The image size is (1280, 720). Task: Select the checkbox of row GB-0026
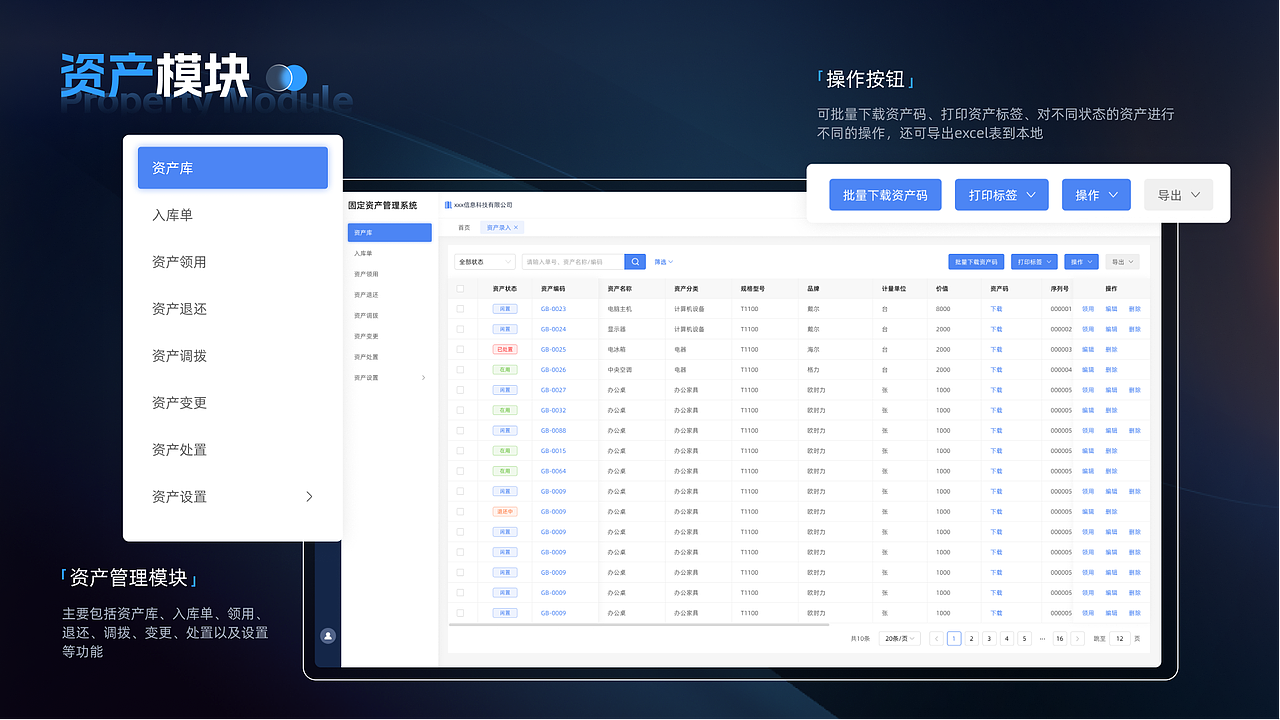(x=460, y=370)
